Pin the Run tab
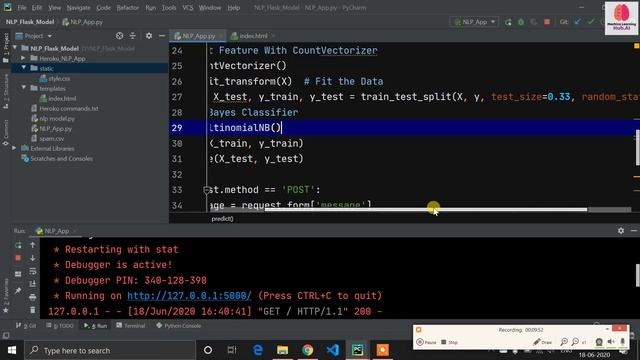 pyautogui.click(x=18, y=291)
